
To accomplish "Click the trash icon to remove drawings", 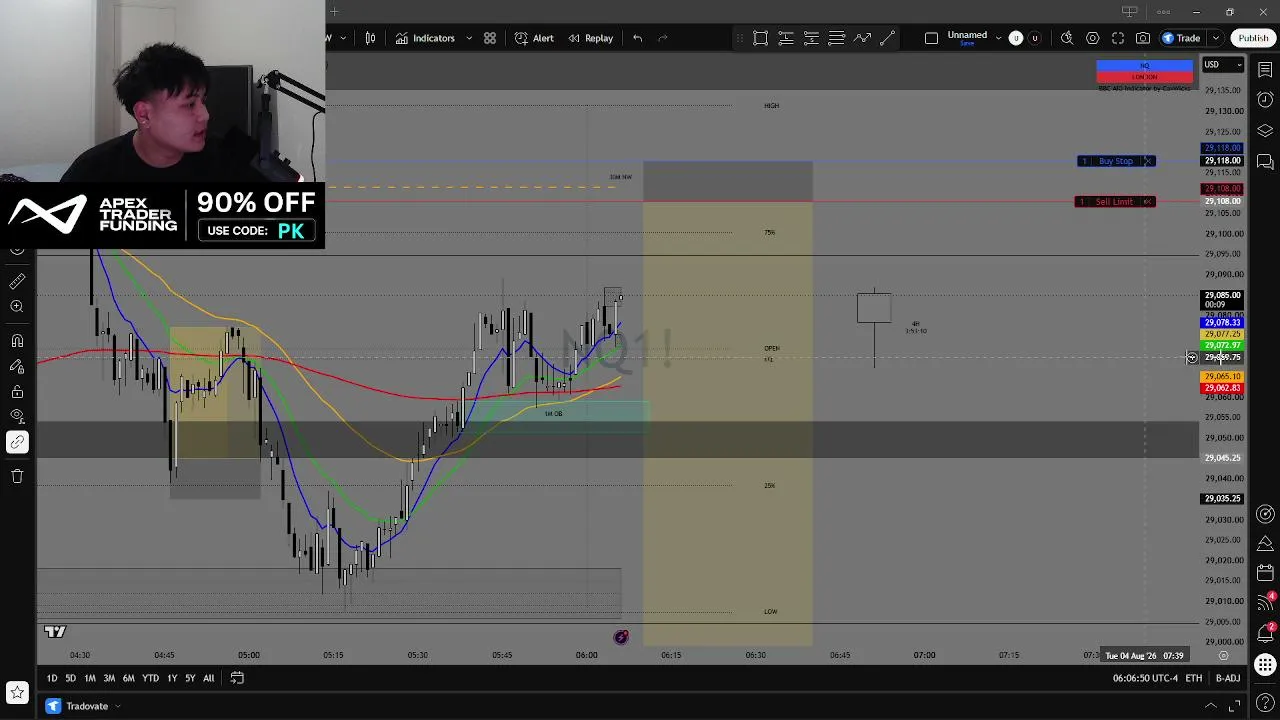I will pyautogui.click(x=17, y=476).
